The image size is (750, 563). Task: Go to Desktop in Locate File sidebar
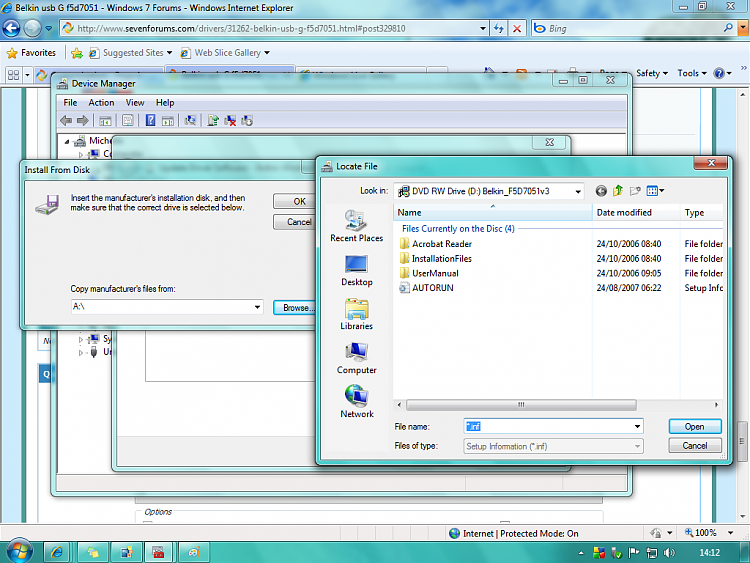pyautogui.click(x=357, y=270)
